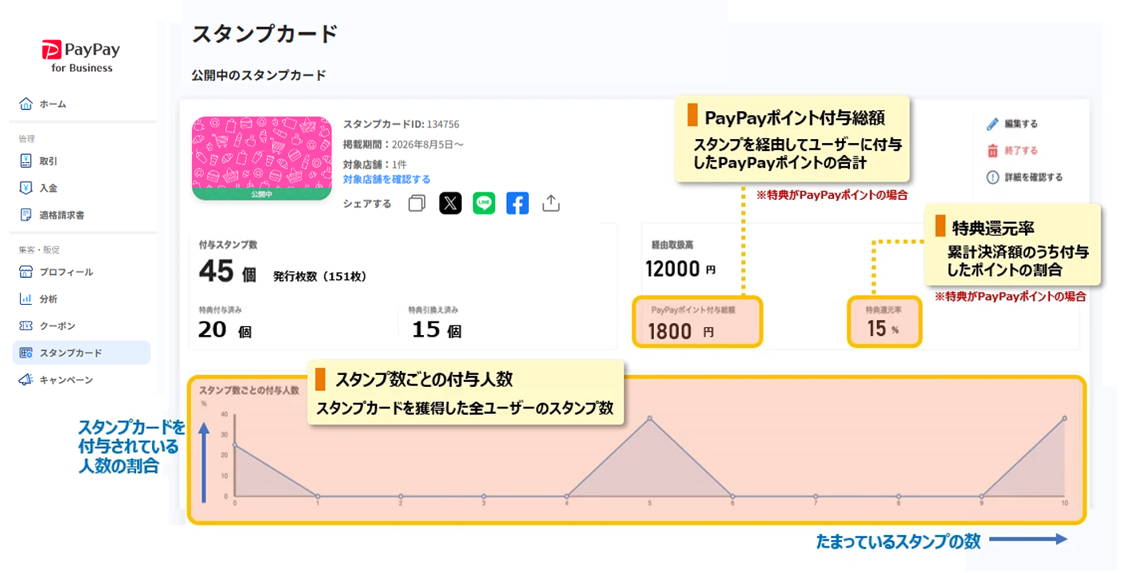Image resolution: width=1129 pixels, height=573 pixels.
Task: Click the スタンプ数ごとの付与人数 chart title
Action: tap(248, 390)
